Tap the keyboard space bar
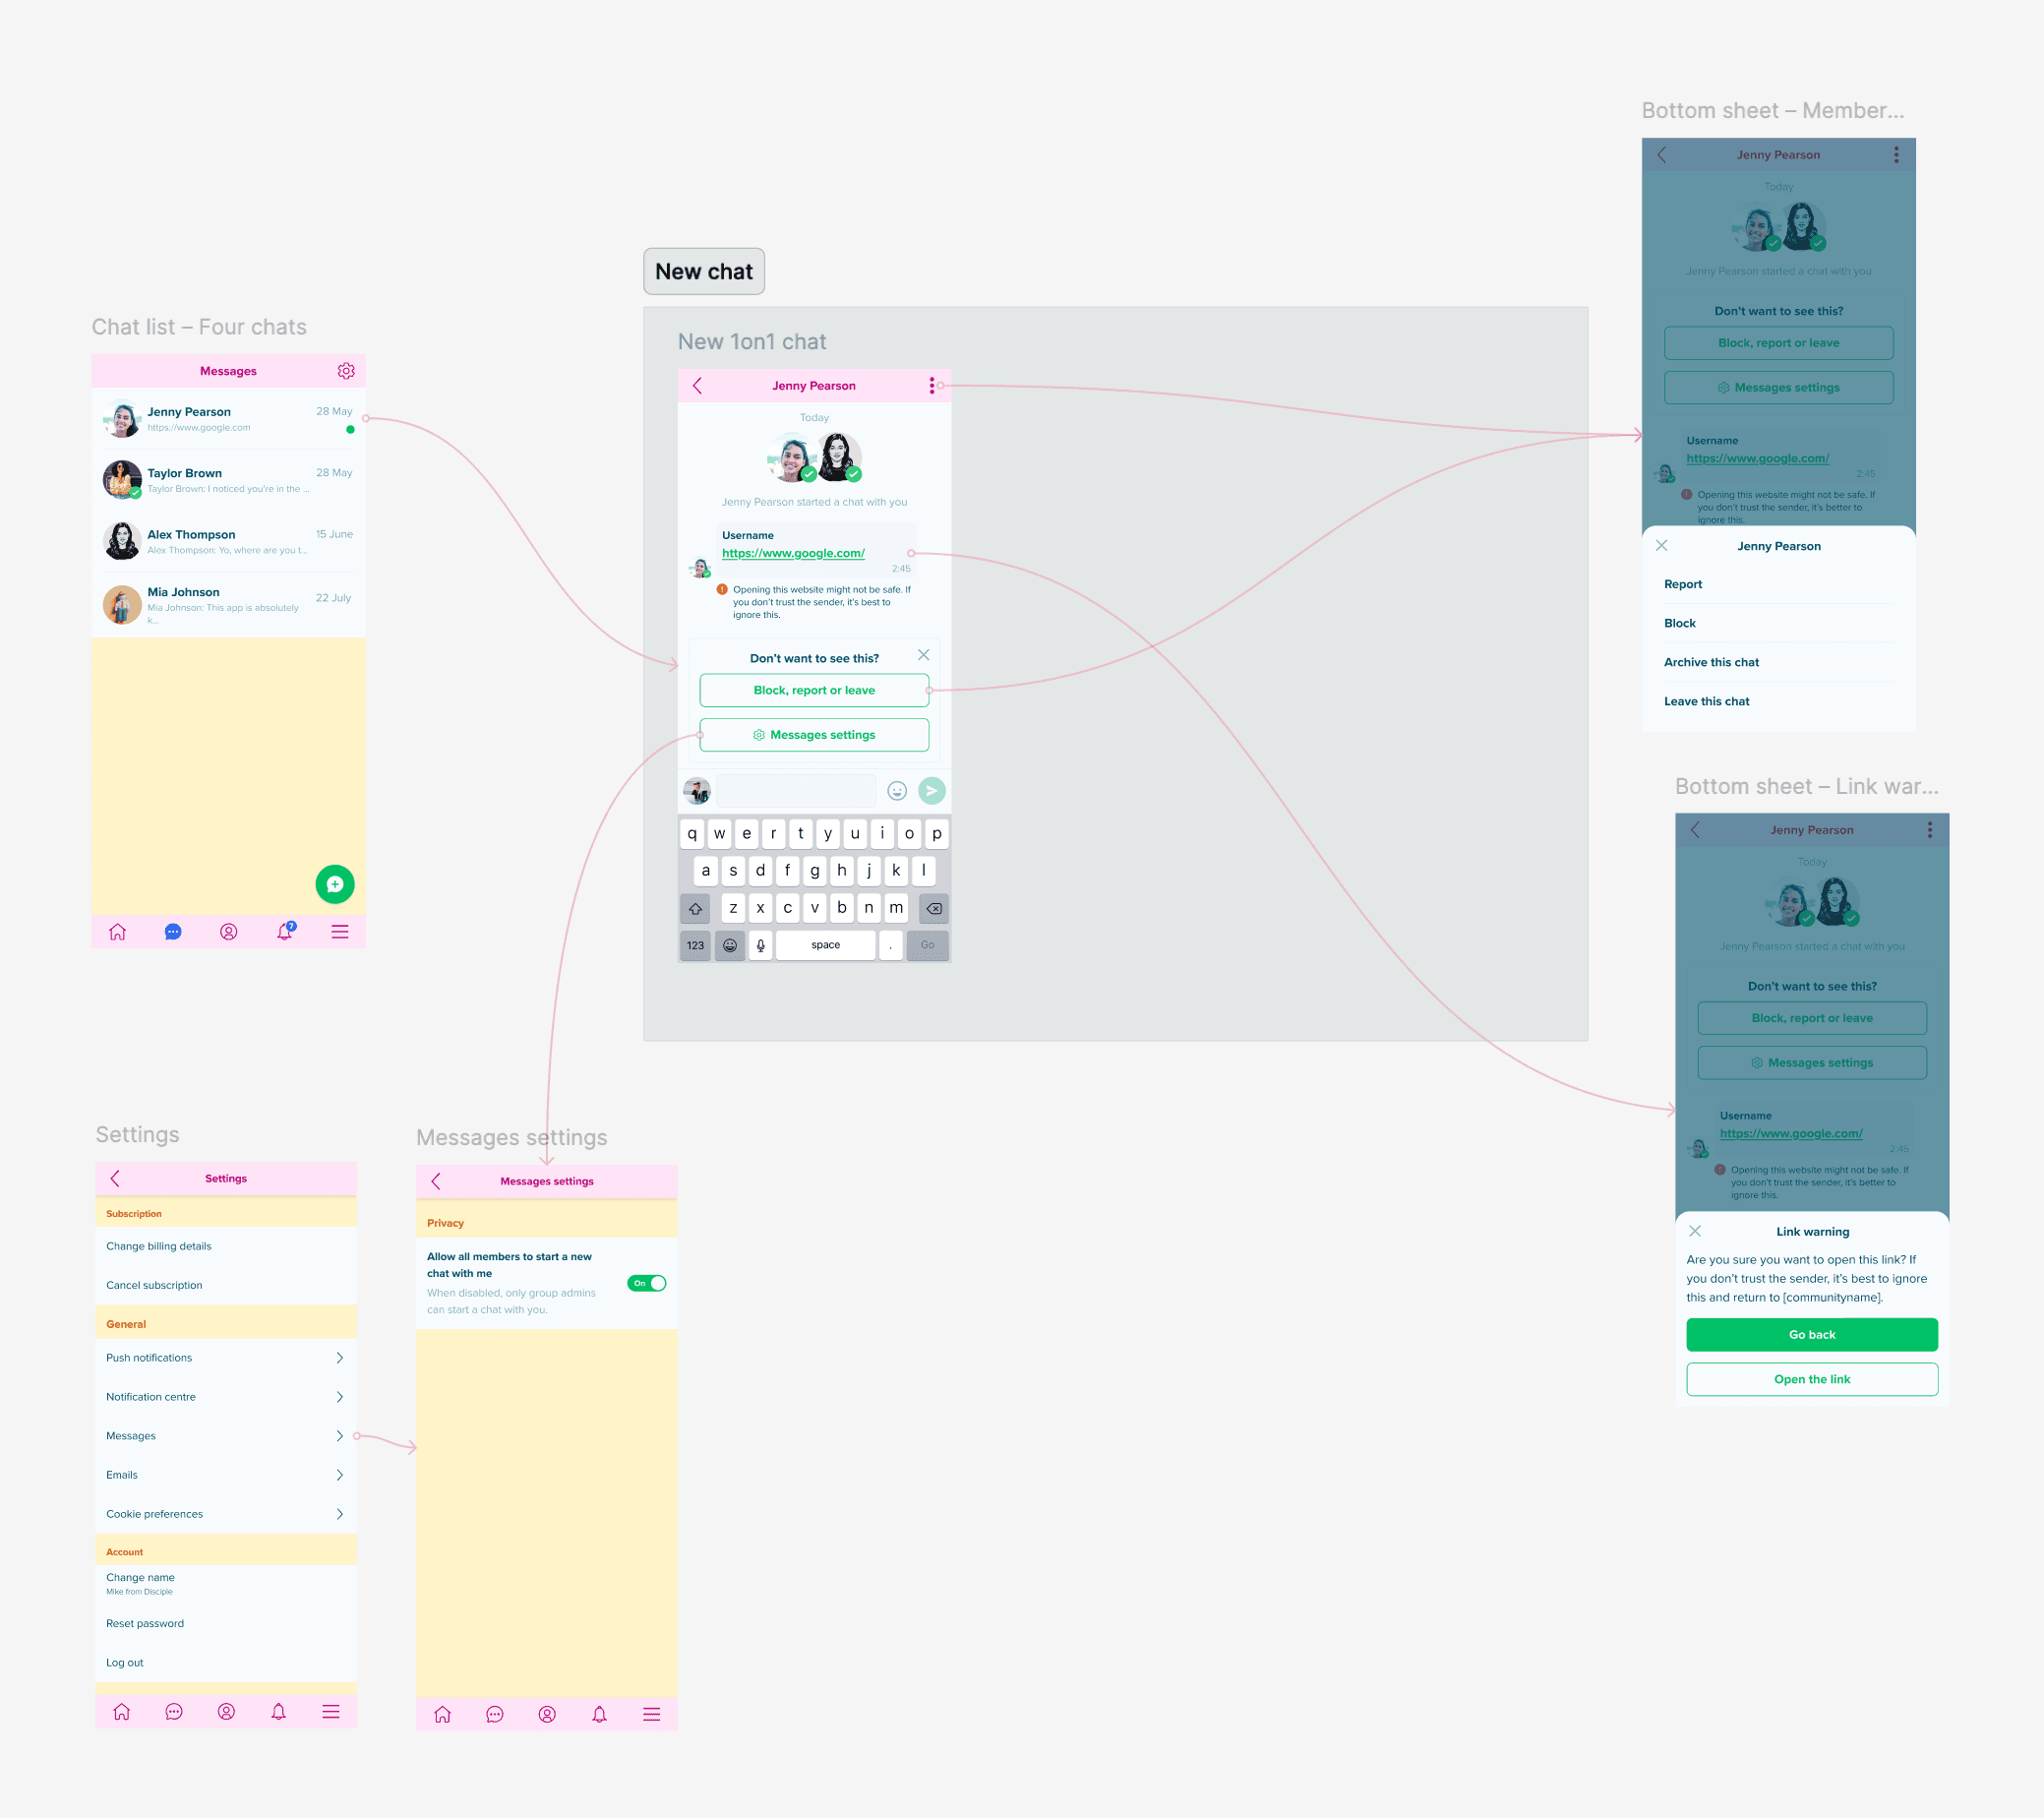Viewport: 2044px width, 1818px height. [826, 945]
